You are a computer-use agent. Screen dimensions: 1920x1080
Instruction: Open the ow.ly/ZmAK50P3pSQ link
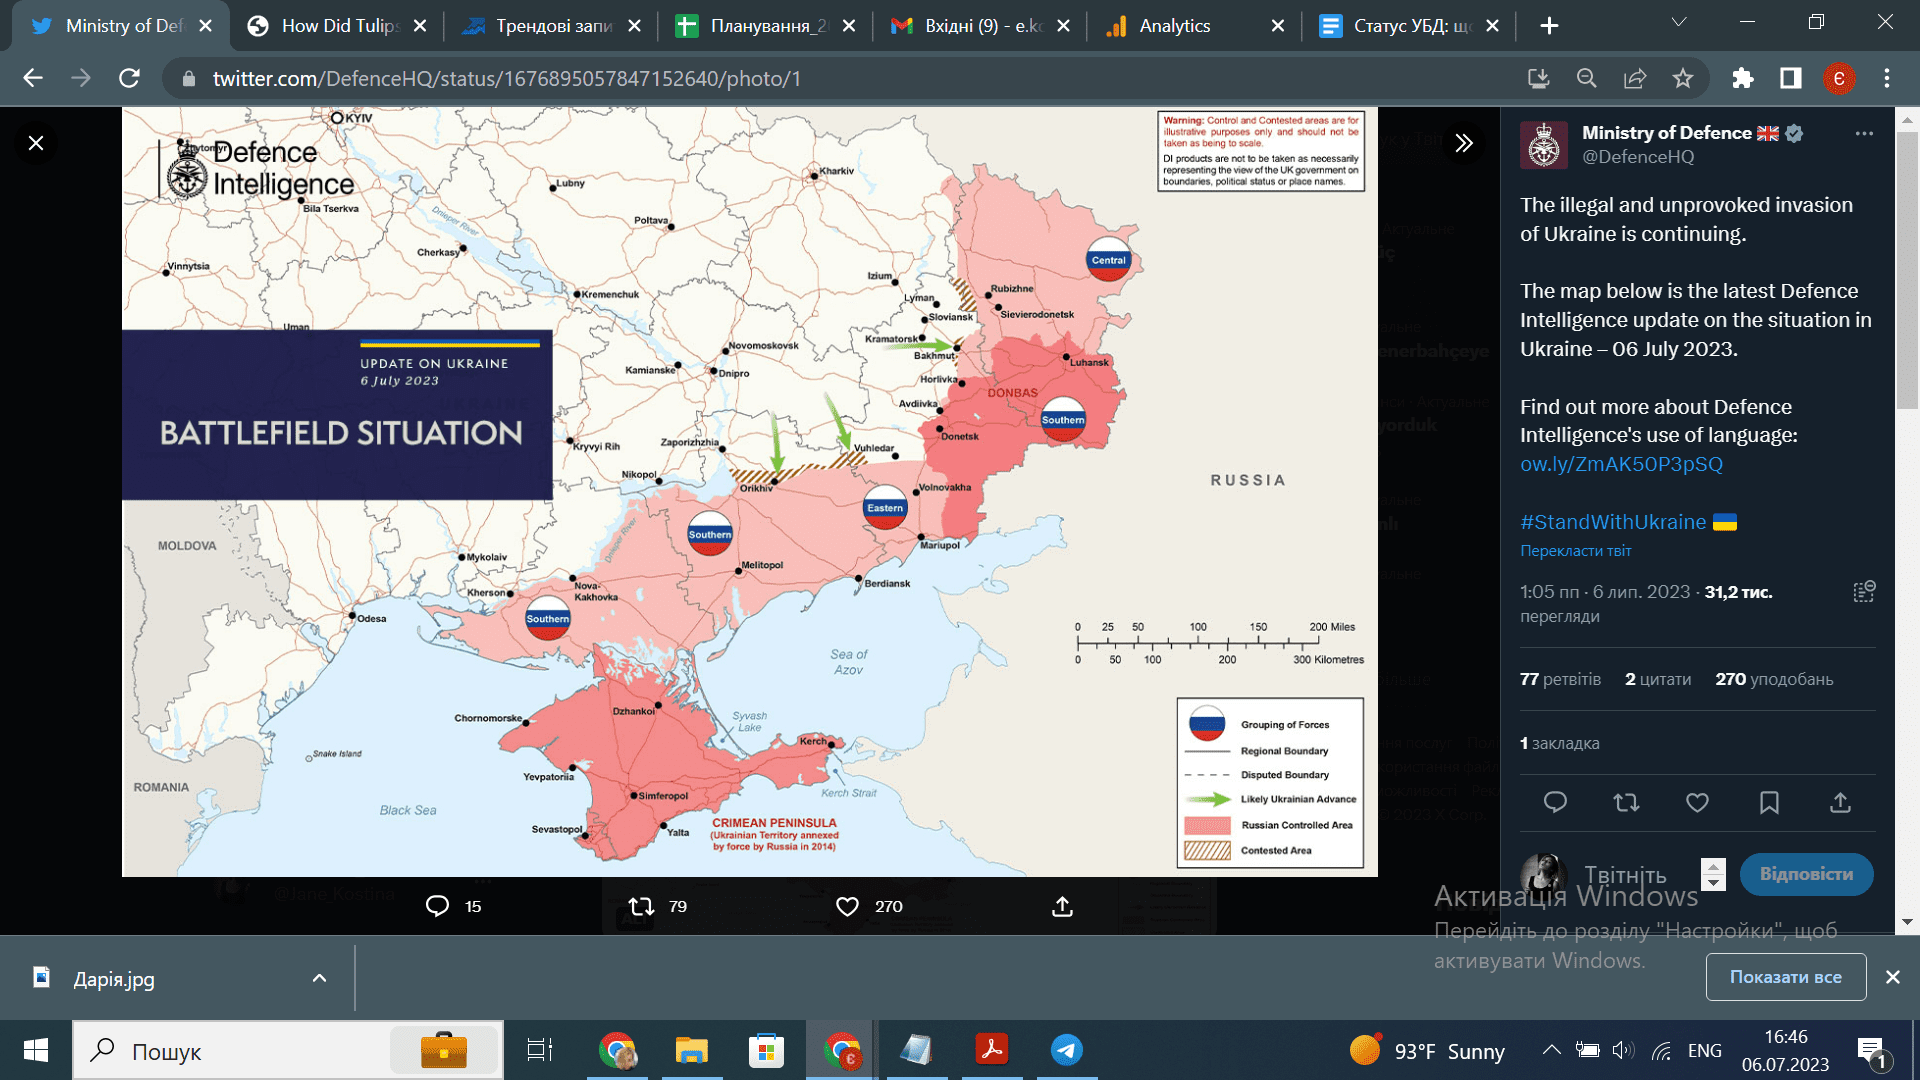pos(1621,464)
